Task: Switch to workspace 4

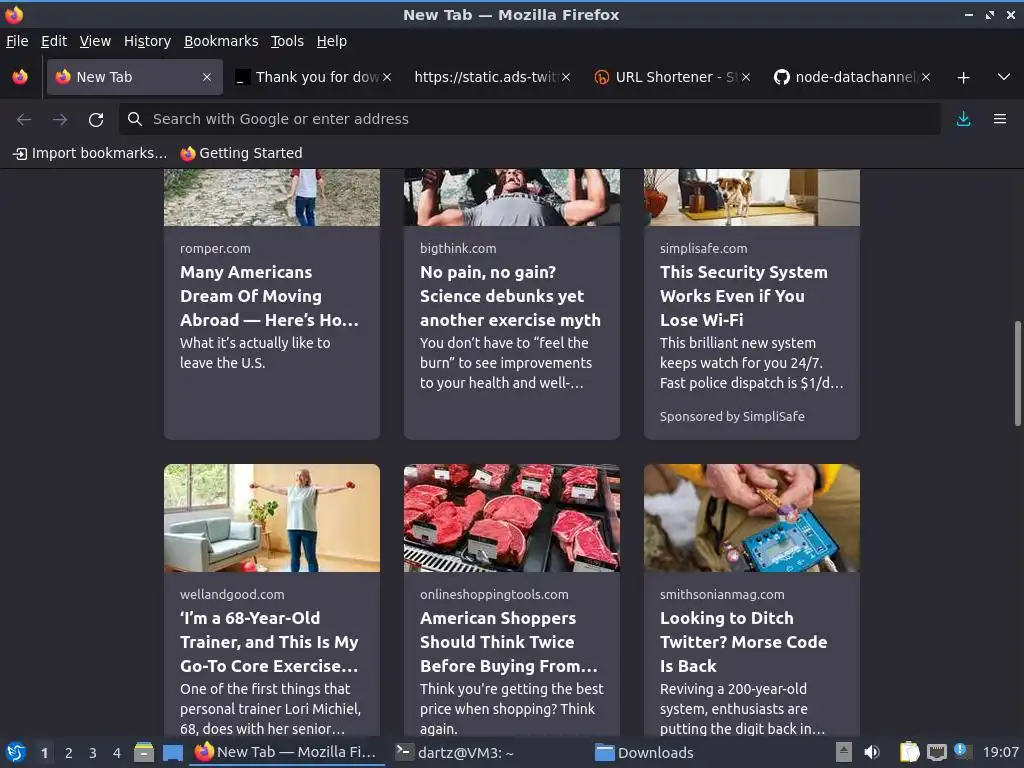Action: pos(117,753)
